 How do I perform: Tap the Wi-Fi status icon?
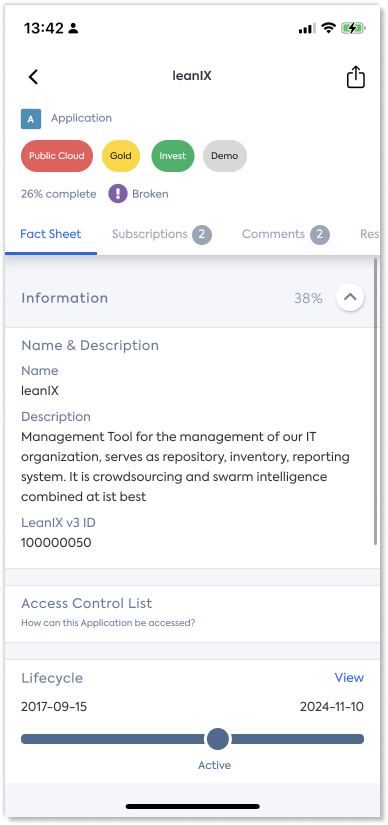pos(329,28)
